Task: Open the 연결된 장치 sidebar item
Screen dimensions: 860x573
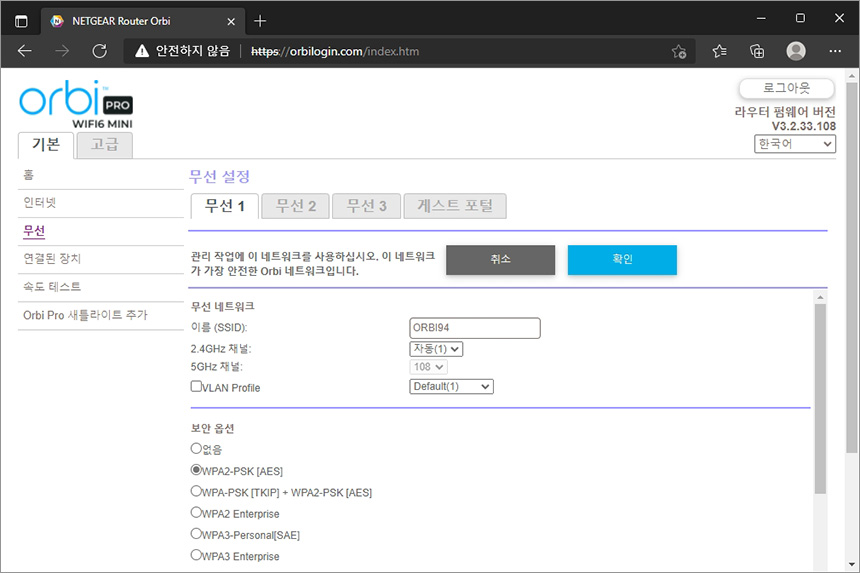Action: tap(52, 259)
